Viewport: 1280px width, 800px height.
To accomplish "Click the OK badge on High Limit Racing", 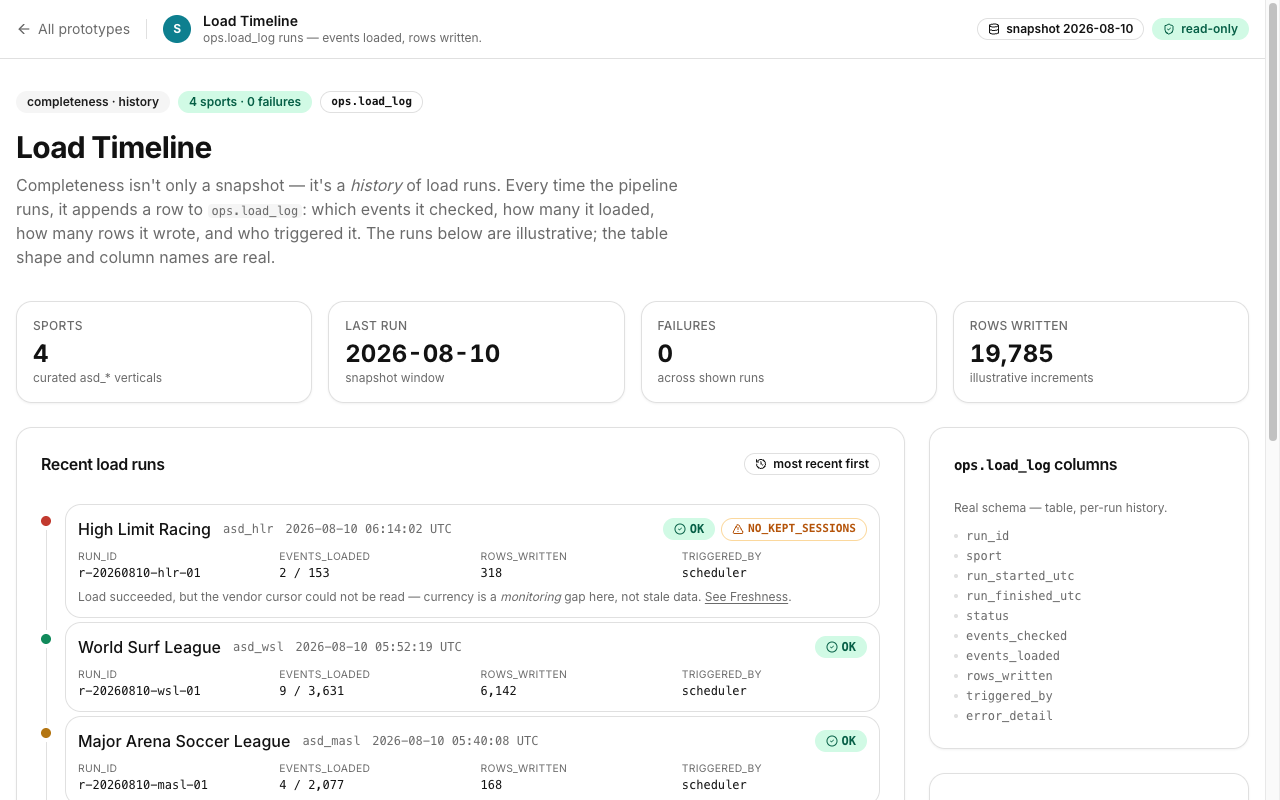I will 689,529.
